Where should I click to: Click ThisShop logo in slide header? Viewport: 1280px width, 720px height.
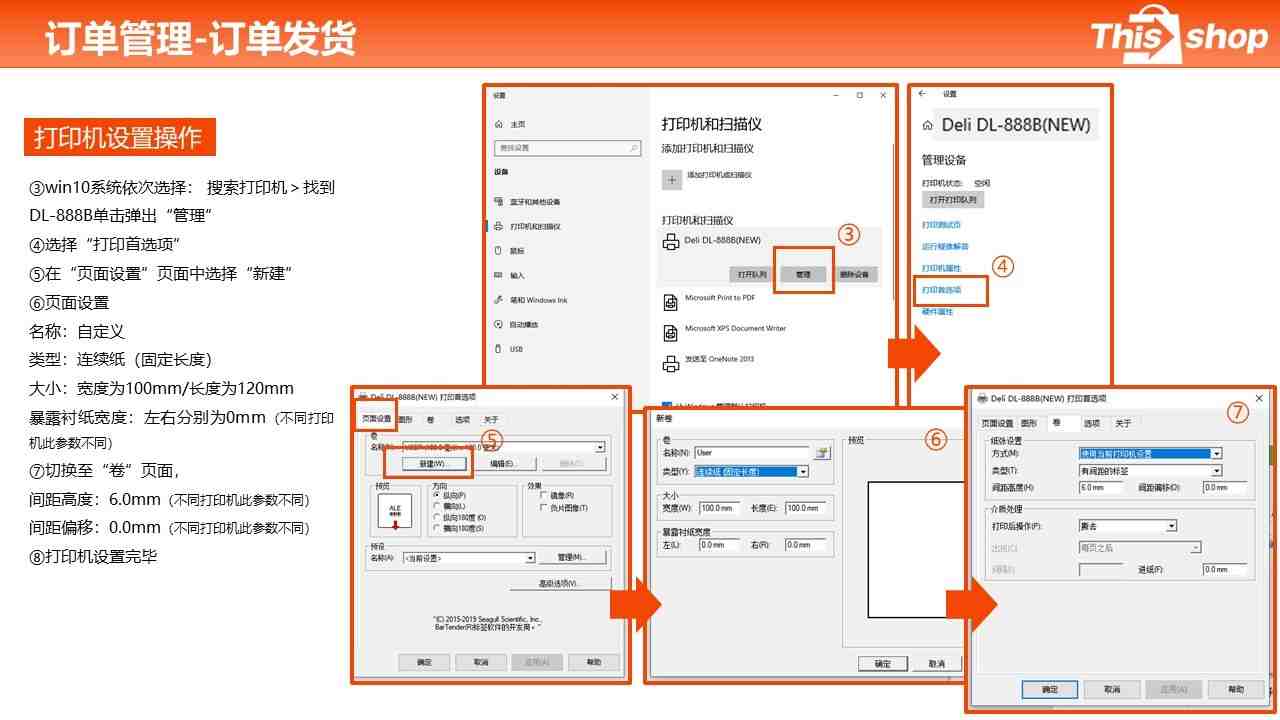click(x=1179, y=37)
